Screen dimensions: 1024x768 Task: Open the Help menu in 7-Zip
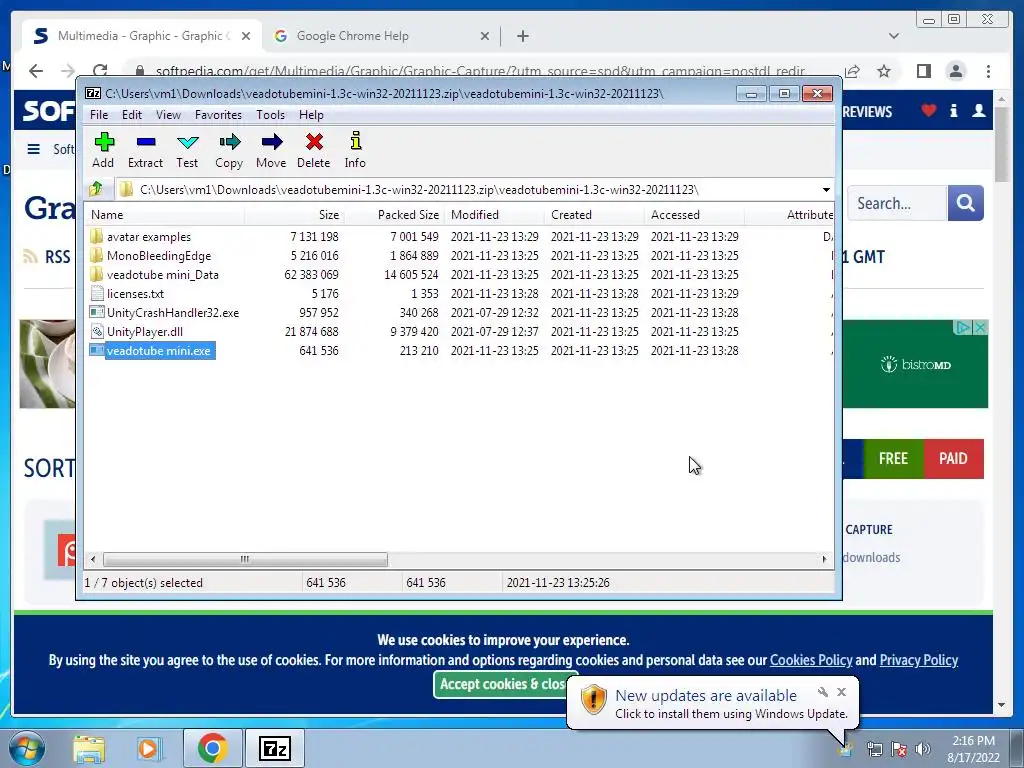click(x=312, y=115)
